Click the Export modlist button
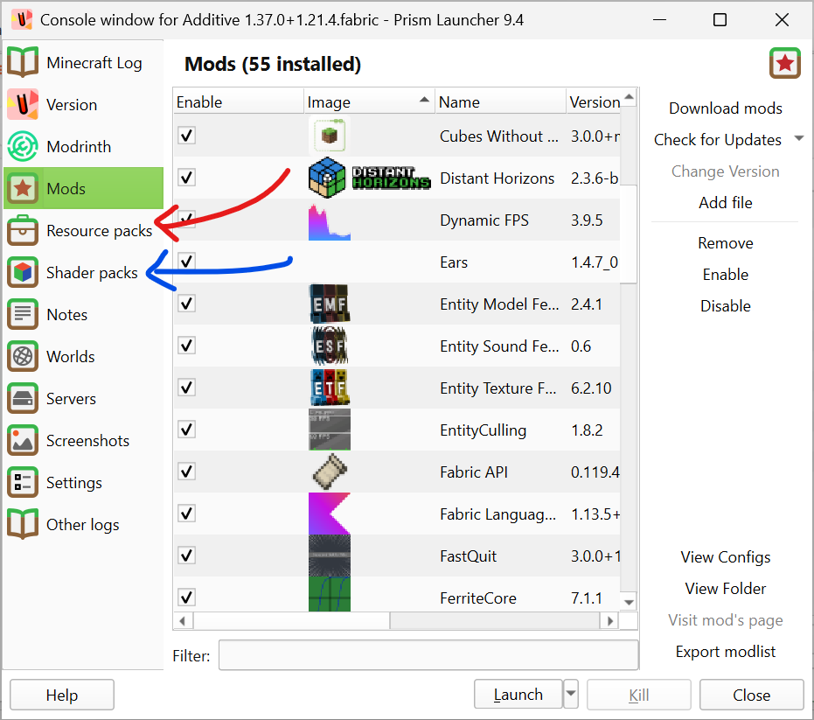814x720 pixels. click(725, 651)
